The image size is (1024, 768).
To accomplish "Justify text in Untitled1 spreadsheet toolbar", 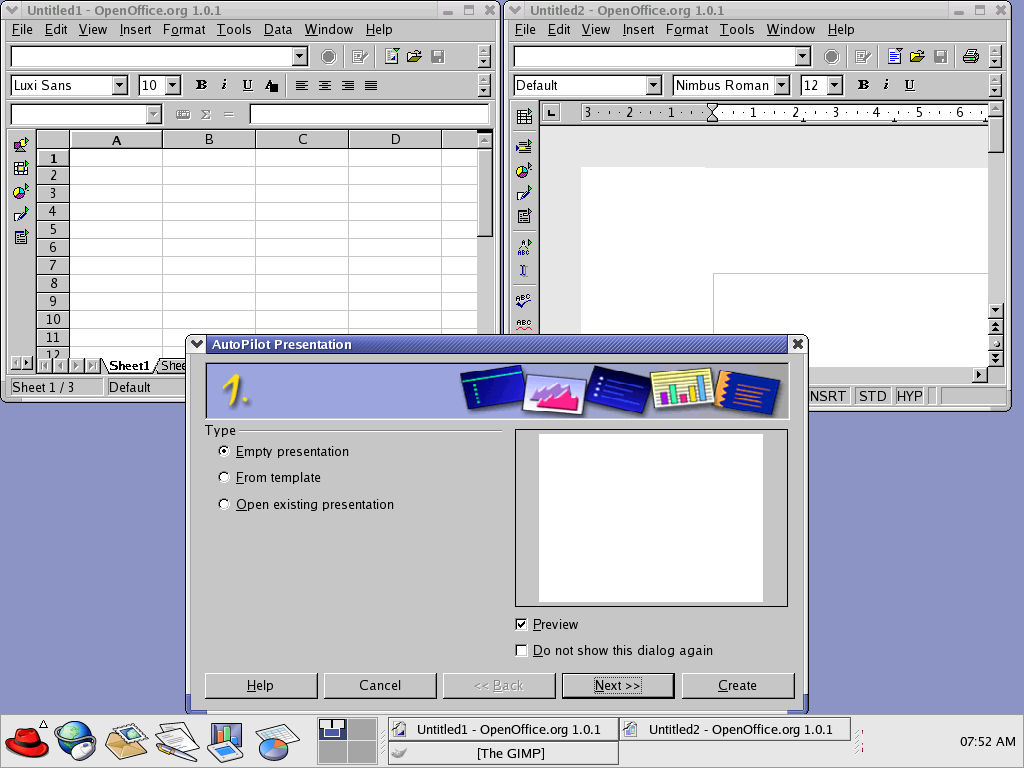I will [x=371, y=85].
